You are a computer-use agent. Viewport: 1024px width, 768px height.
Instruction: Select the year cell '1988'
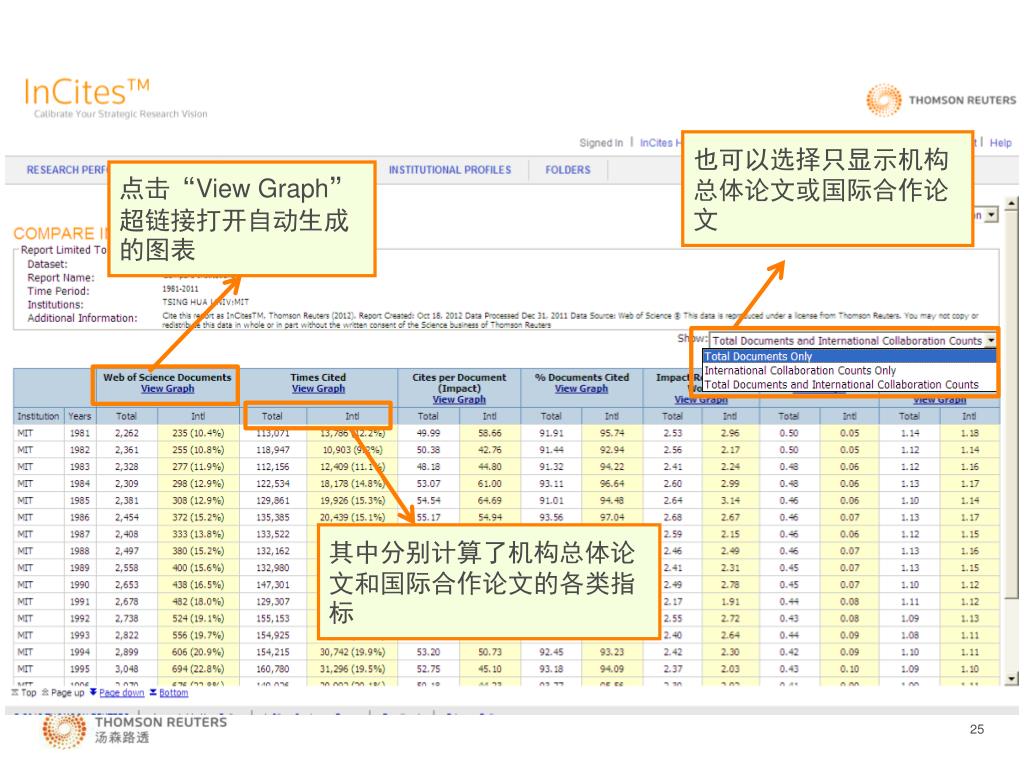click(80, 551)
